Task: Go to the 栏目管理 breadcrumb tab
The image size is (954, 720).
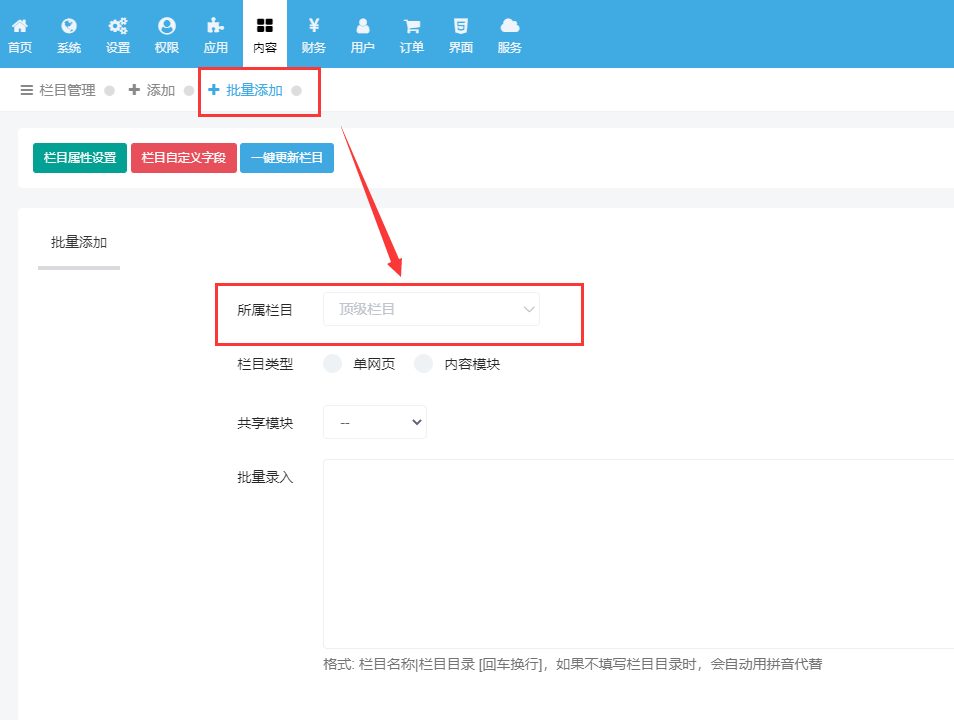Action: (67, 90)
